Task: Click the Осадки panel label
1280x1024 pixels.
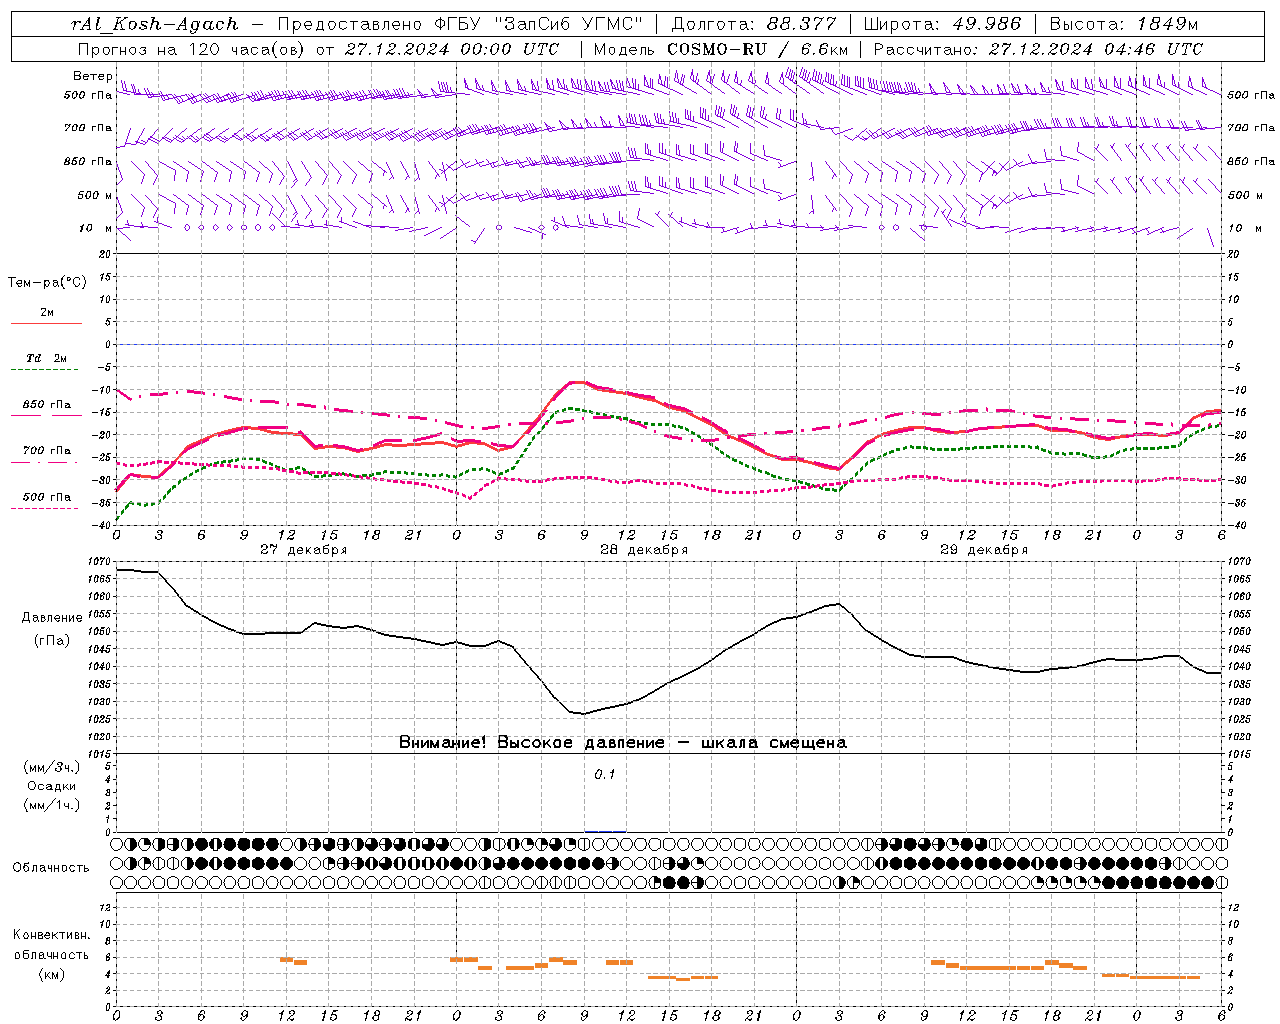Action: tap(52, 786)
